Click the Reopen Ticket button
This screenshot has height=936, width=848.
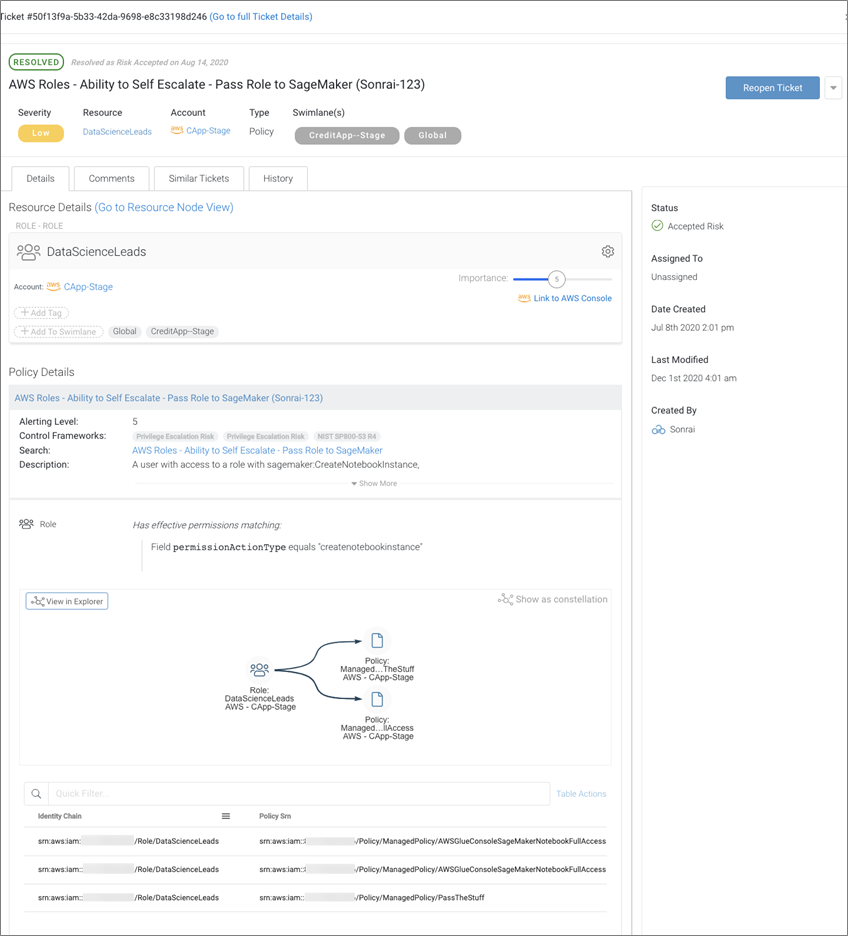click(x=772, y=88)
